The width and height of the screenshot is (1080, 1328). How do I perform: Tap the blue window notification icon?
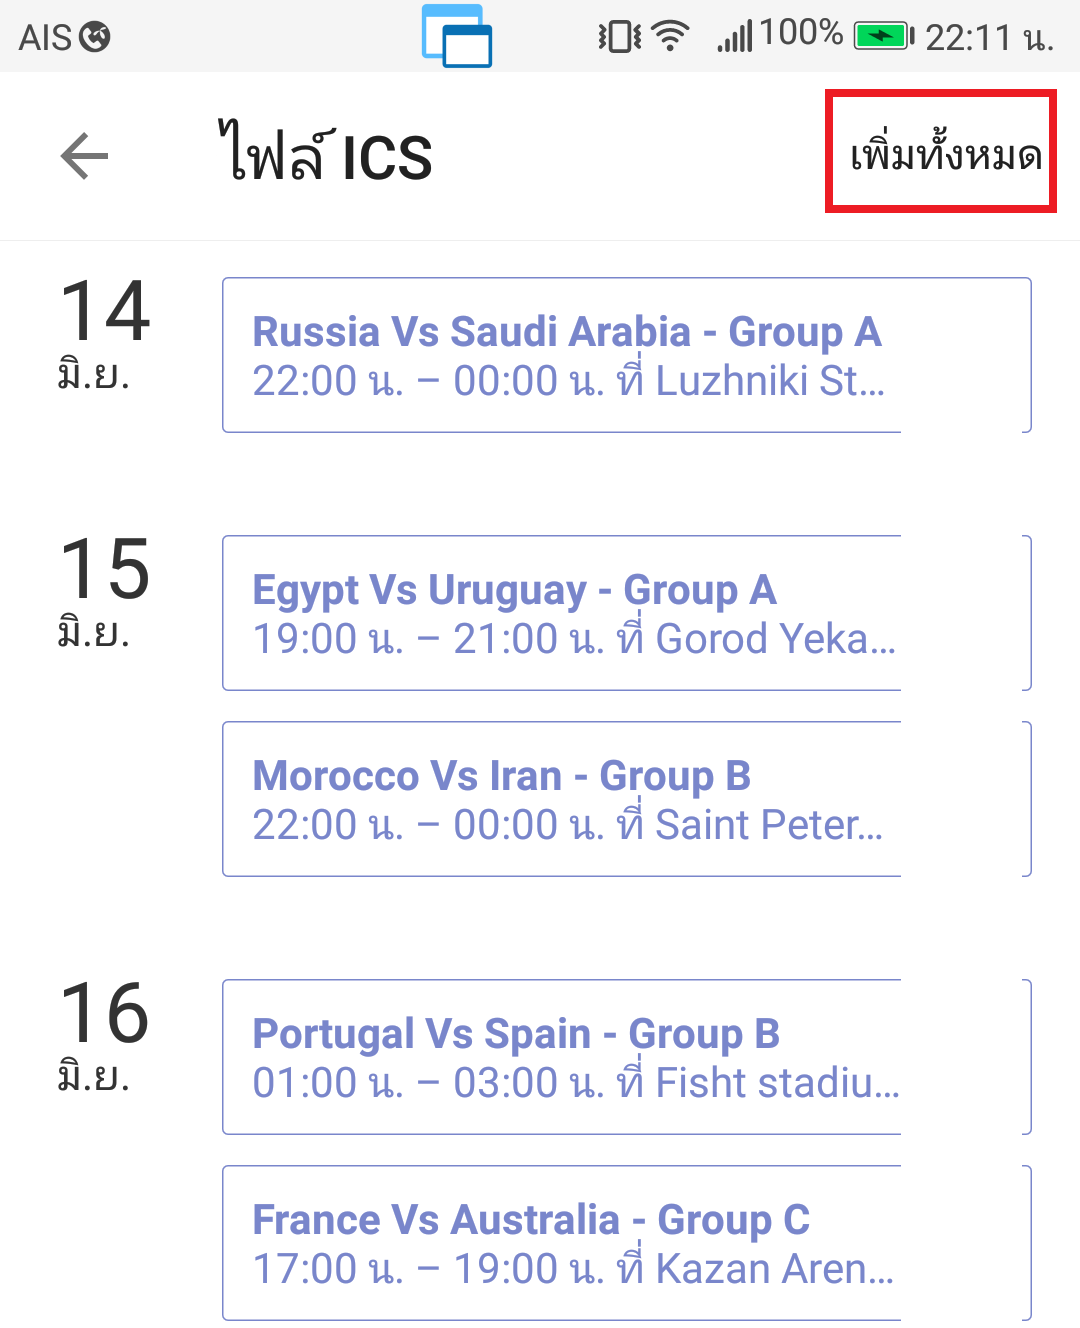(x=457, y=36)
